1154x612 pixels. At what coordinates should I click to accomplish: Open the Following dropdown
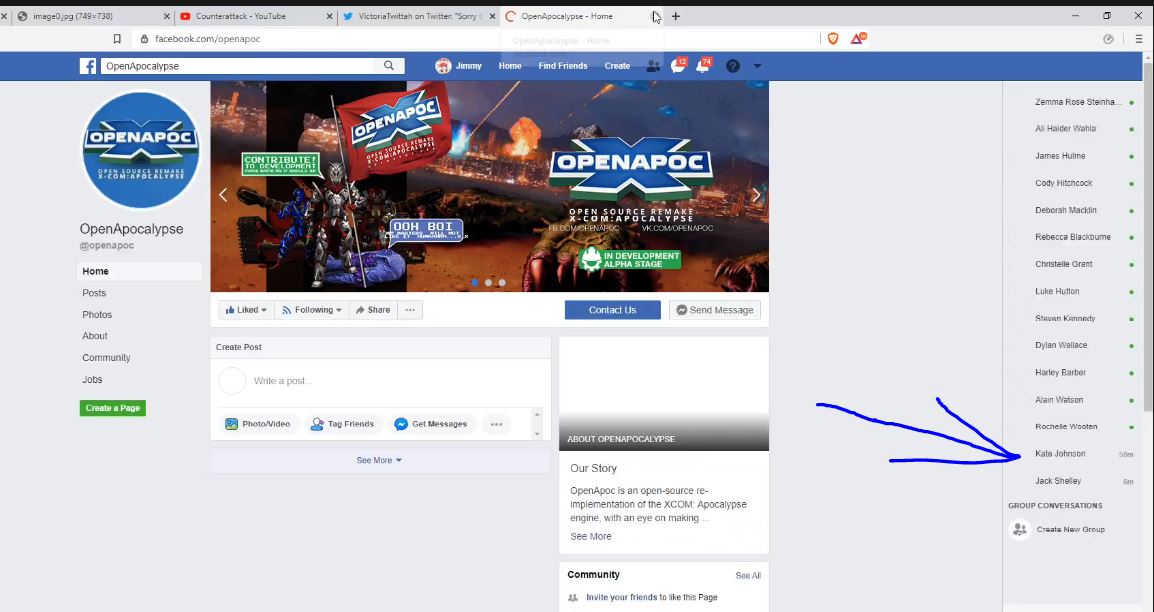tap(311, 310)
